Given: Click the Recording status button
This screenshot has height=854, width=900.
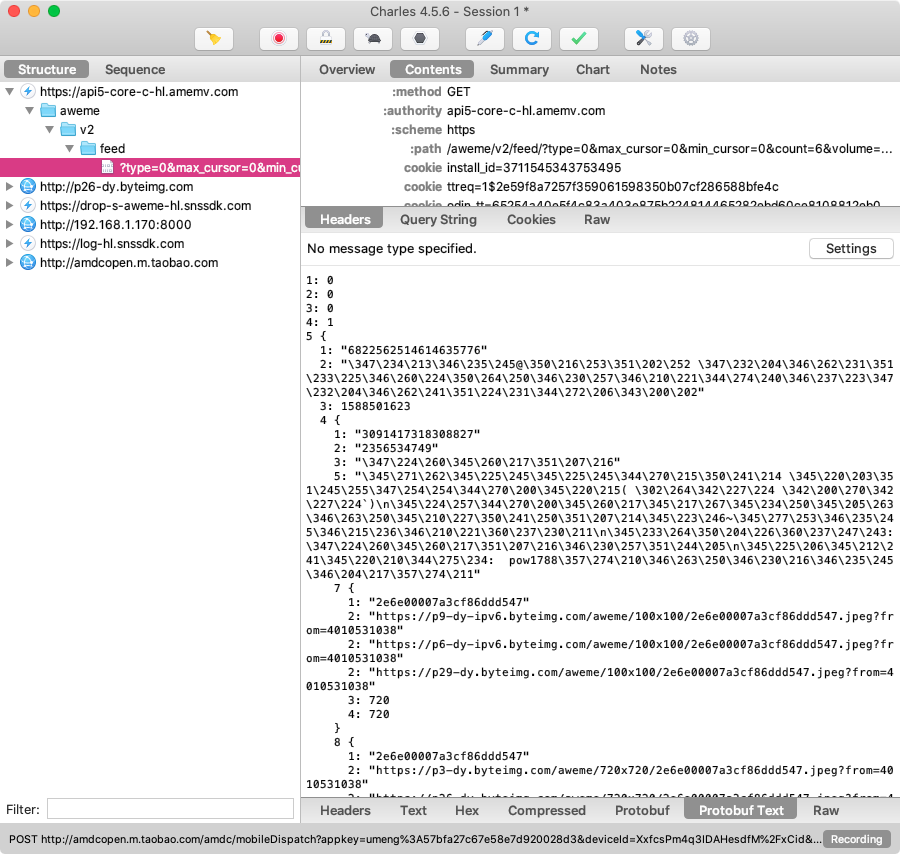Looking at the screenshot, I should (x=856, y=839).
